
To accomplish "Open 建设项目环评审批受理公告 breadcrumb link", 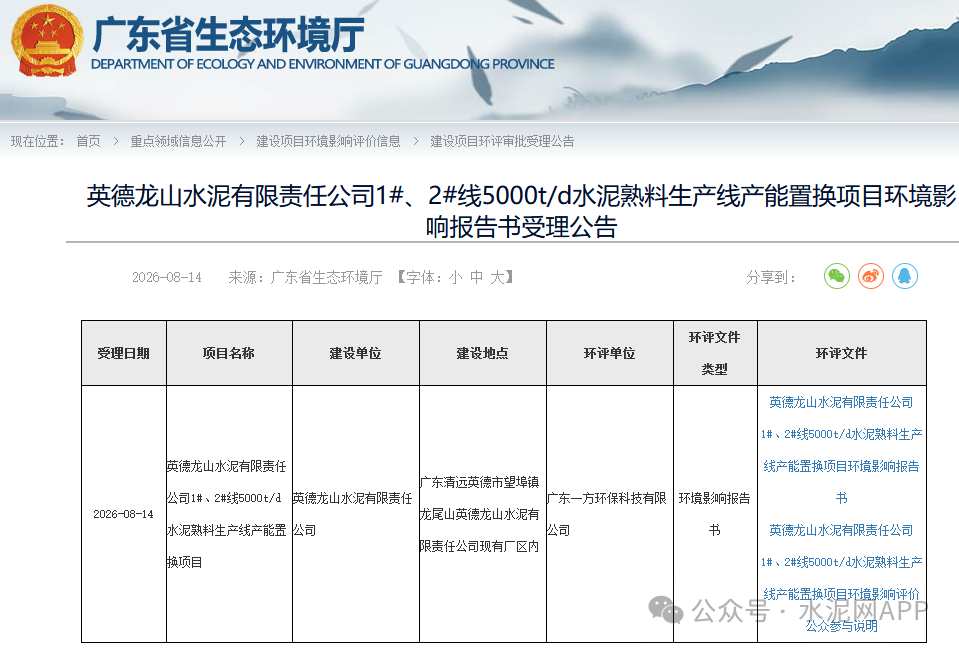I will point(502,141).
